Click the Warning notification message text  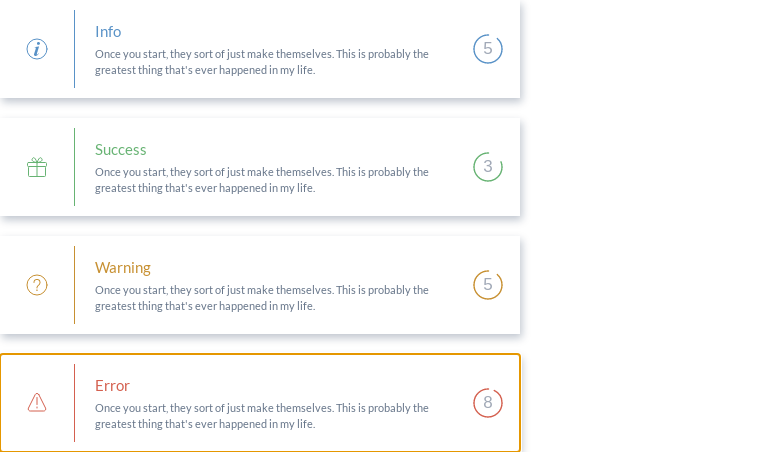pyautogui.click(x=262, y=298)
